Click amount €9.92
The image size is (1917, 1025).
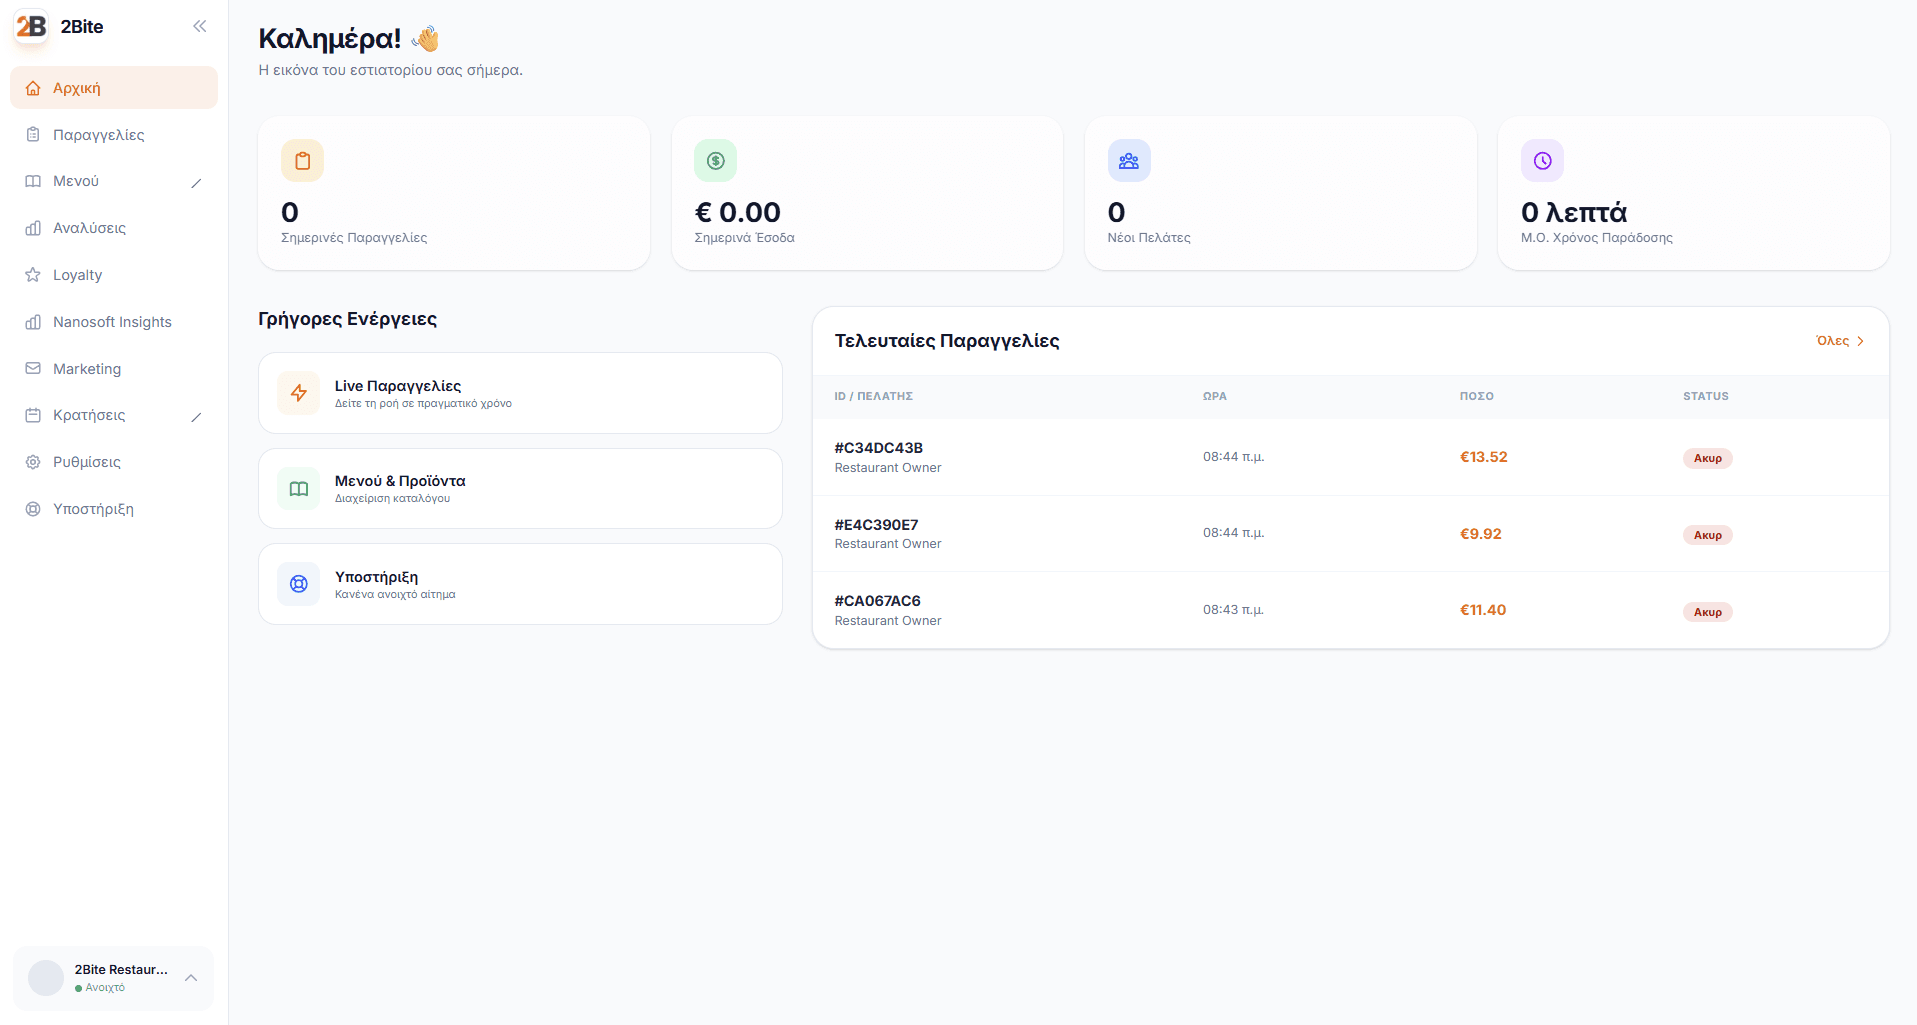[1480, 534]
